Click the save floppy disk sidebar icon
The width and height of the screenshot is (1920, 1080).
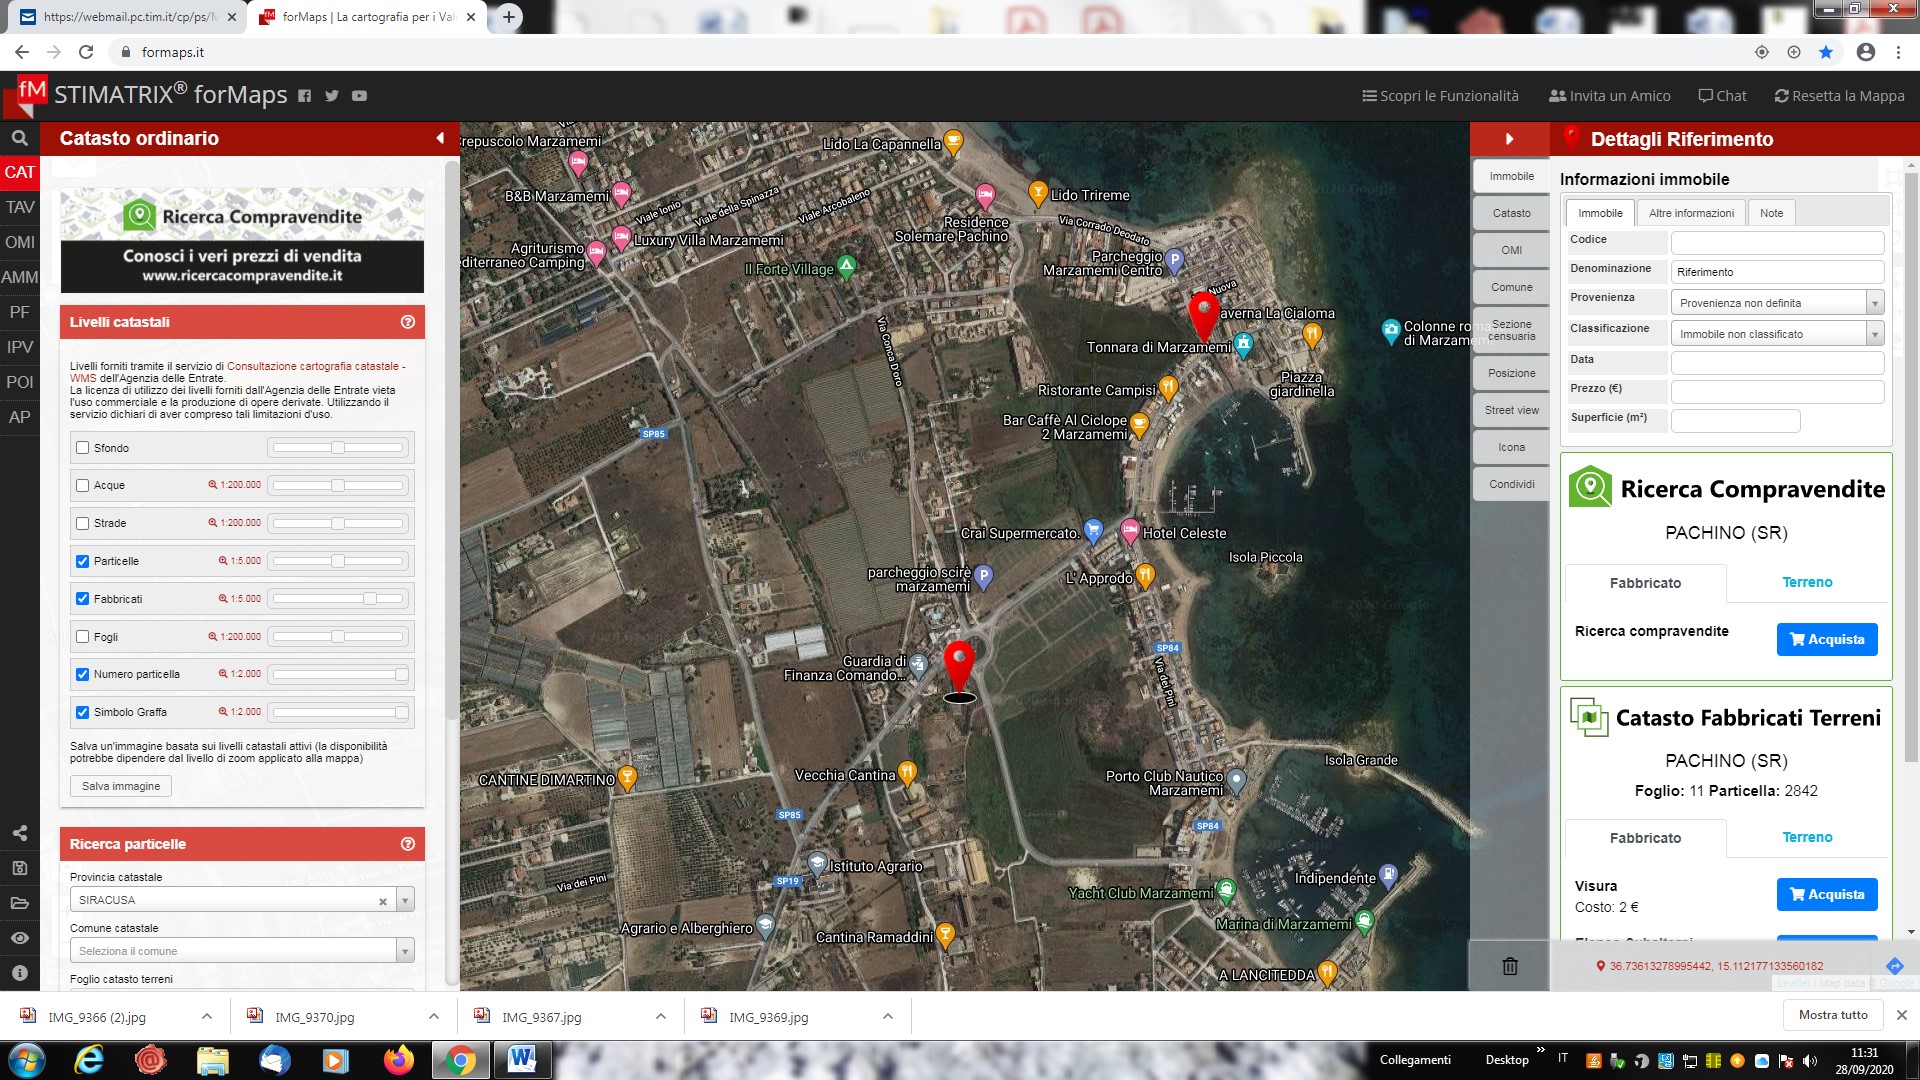pyautogui.click(x=19, y=868)
